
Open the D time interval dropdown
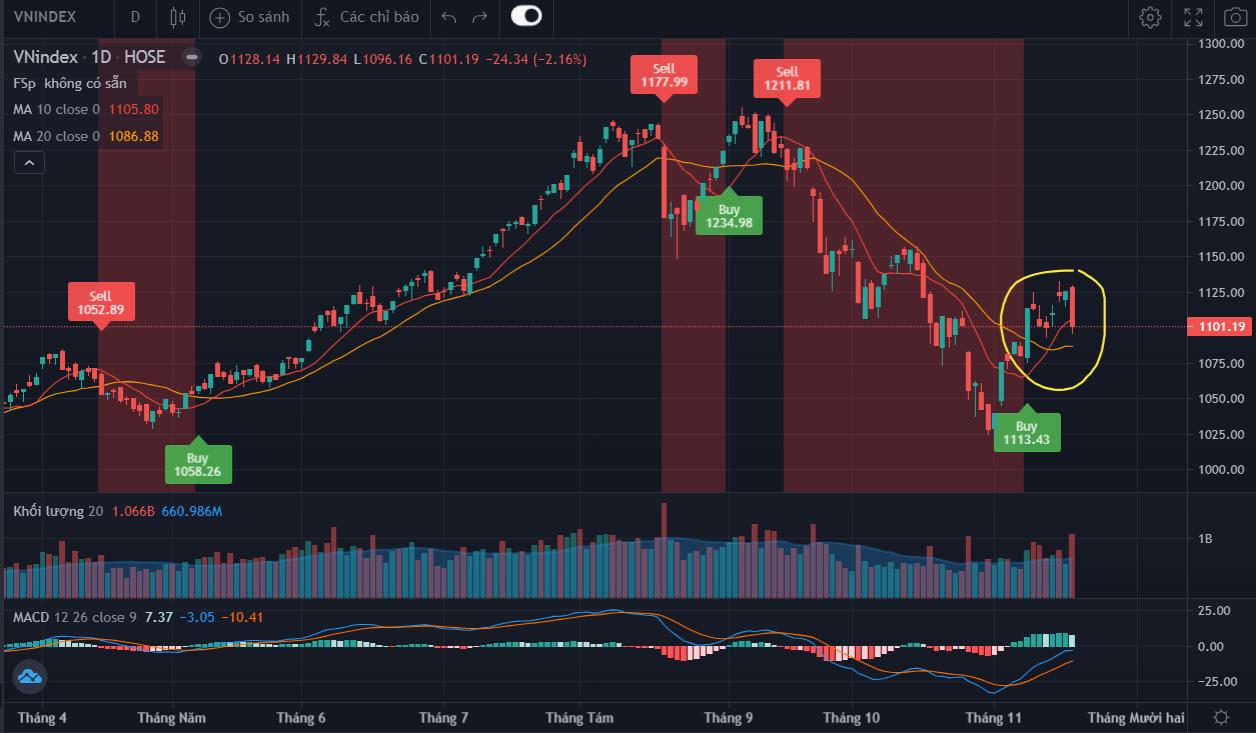tap(135, 17)
